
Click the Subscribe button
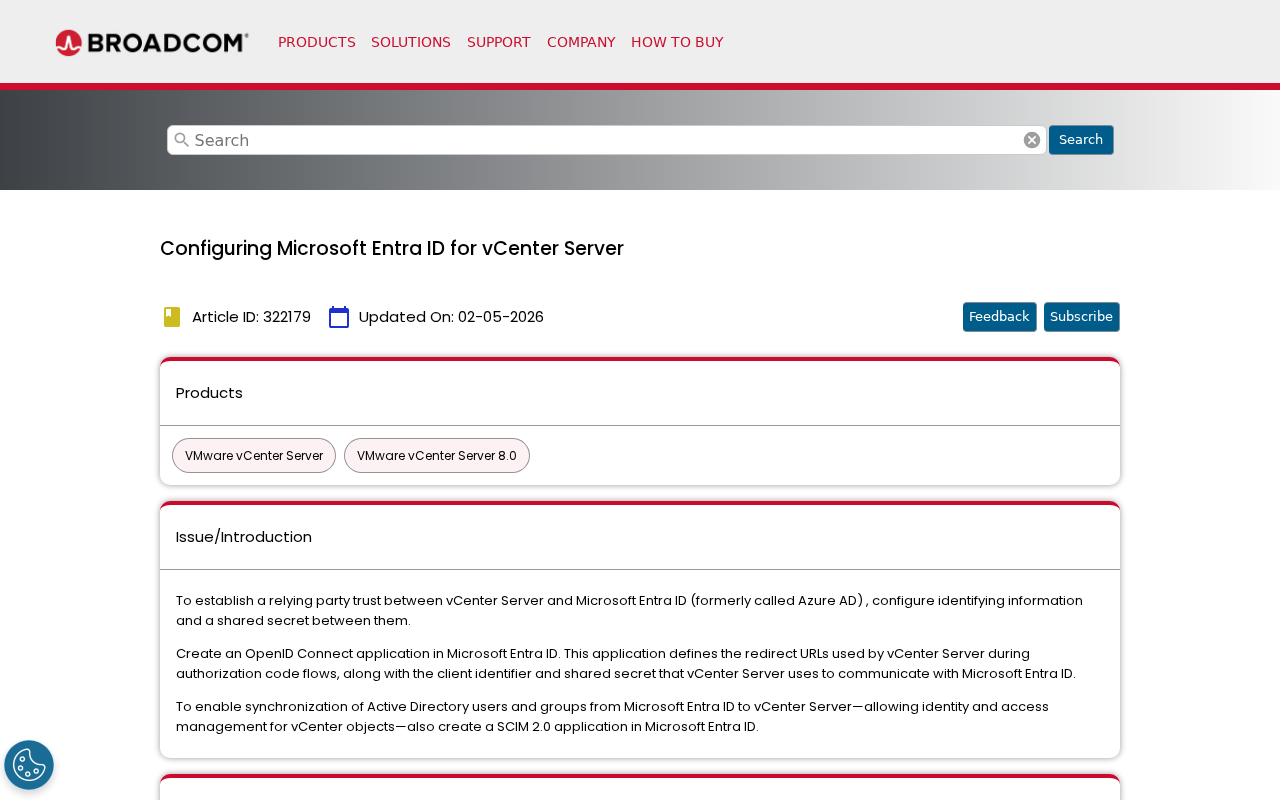(1081, 316)
